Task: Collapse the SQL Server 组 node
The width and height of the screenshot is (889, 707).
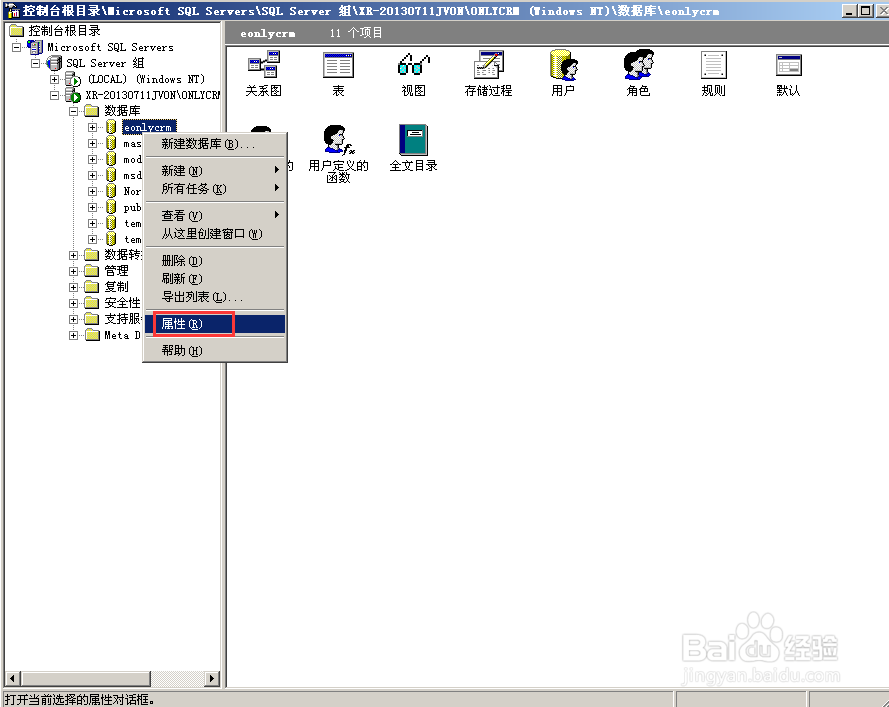Action: (35, 63)
